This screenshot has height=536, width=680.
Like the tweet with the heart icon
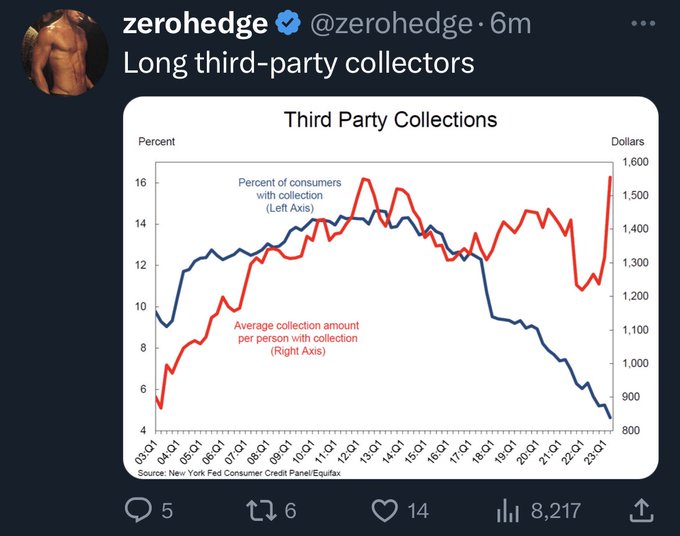(384, 510)
